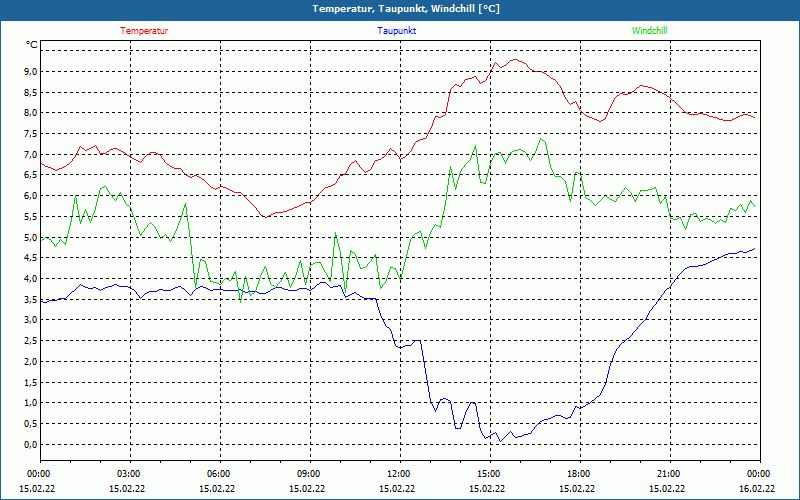This screenshot has height=500, width=800.
Task: Click the 2,5 y-axis value
Action: pos(31,341)
